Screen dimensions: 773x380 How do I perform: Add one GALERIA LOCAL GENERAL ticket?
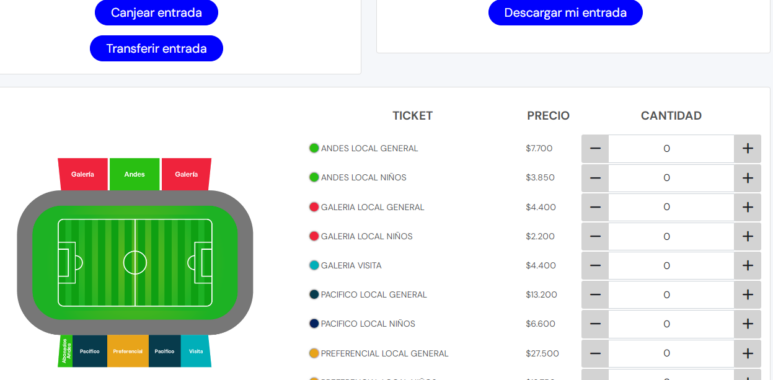[x=747, y=207]
